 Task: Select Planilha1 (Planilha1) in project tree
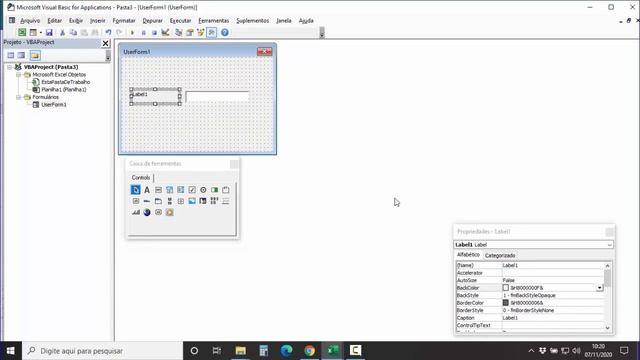click(x=64, y=89)
